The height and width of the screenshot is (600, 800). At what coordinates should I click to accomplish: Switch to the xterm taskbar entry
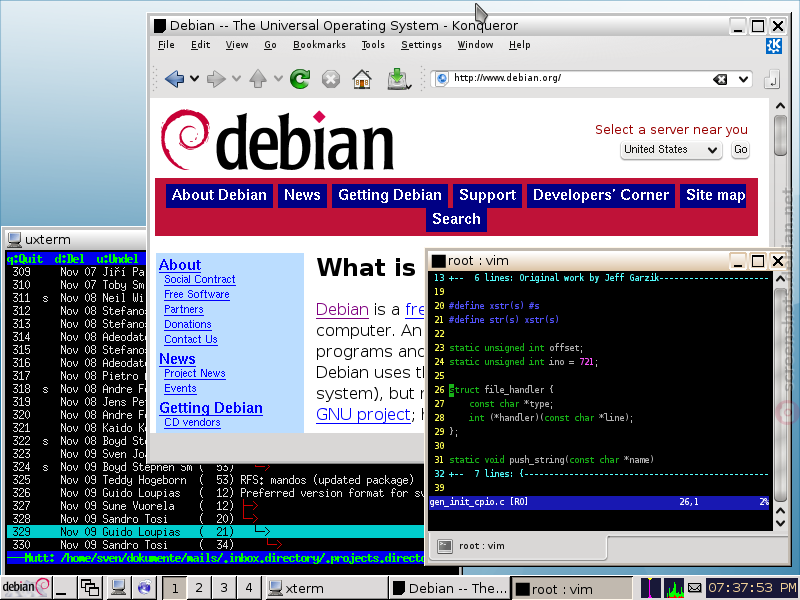(326, 588)
